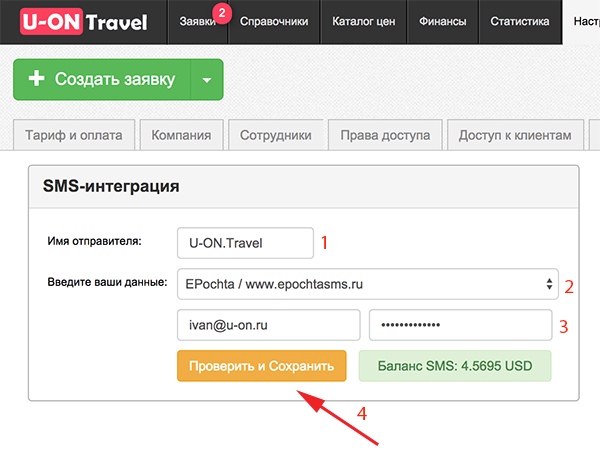Viewport: 600px width, 458px height.
Task: Open the Сотрудники tab
Action: [x=277, y=136]
